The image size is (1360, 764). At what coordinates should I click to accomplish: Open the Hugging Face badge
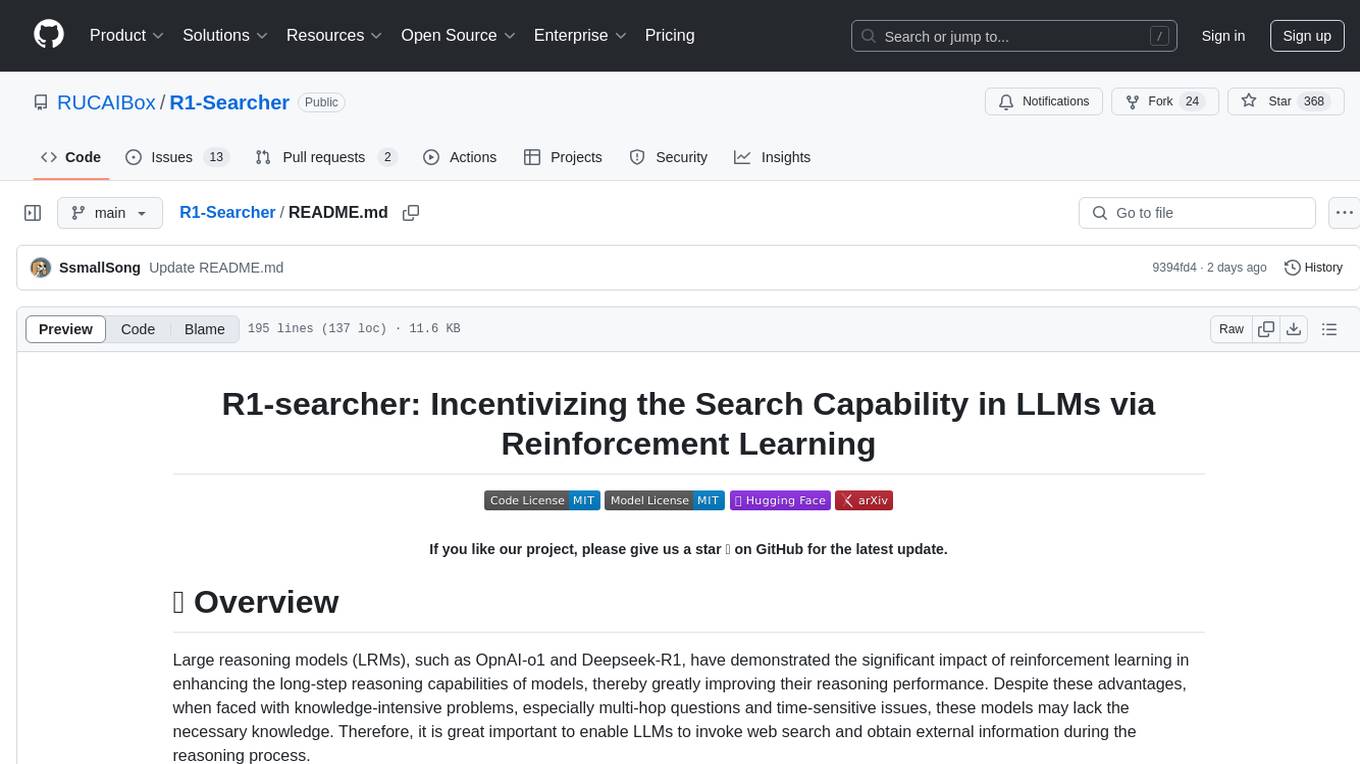(780, 500)
